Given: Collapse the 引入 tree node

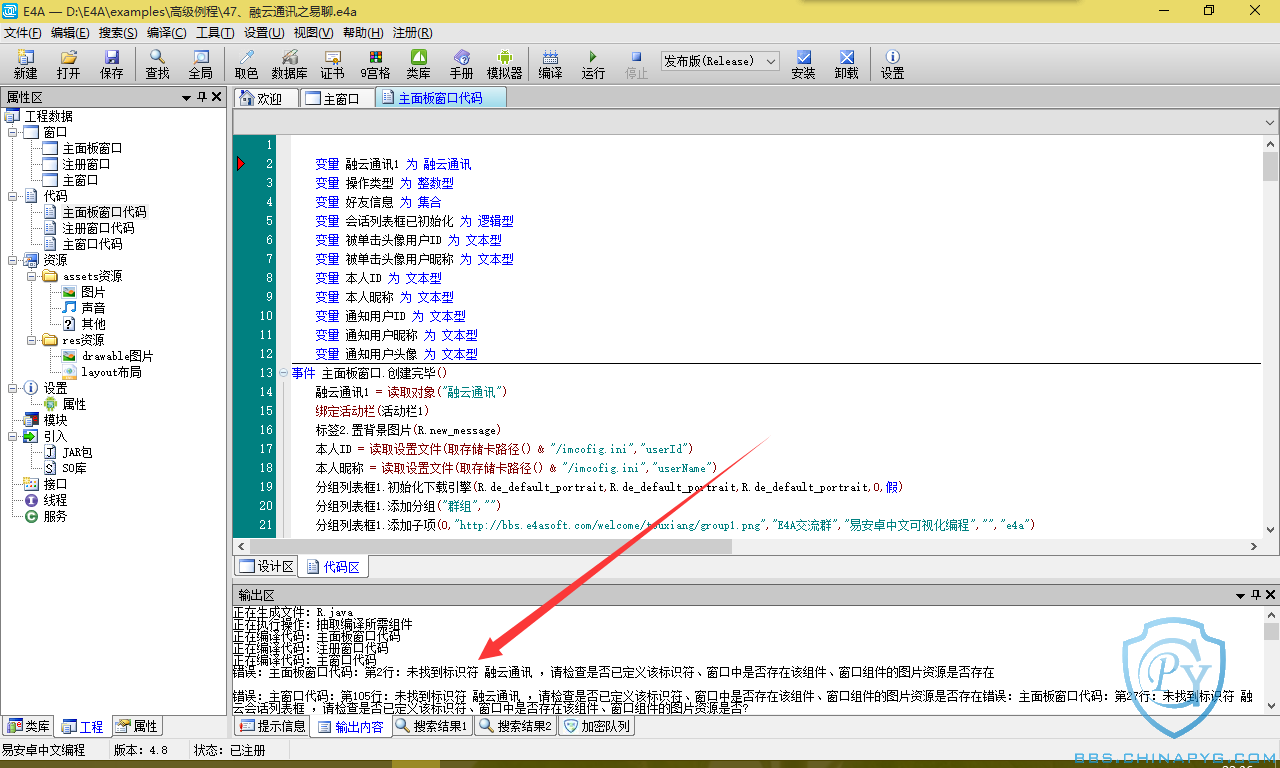Looking at the screenshot, I should pyautogui.click(x=13, y=437).
